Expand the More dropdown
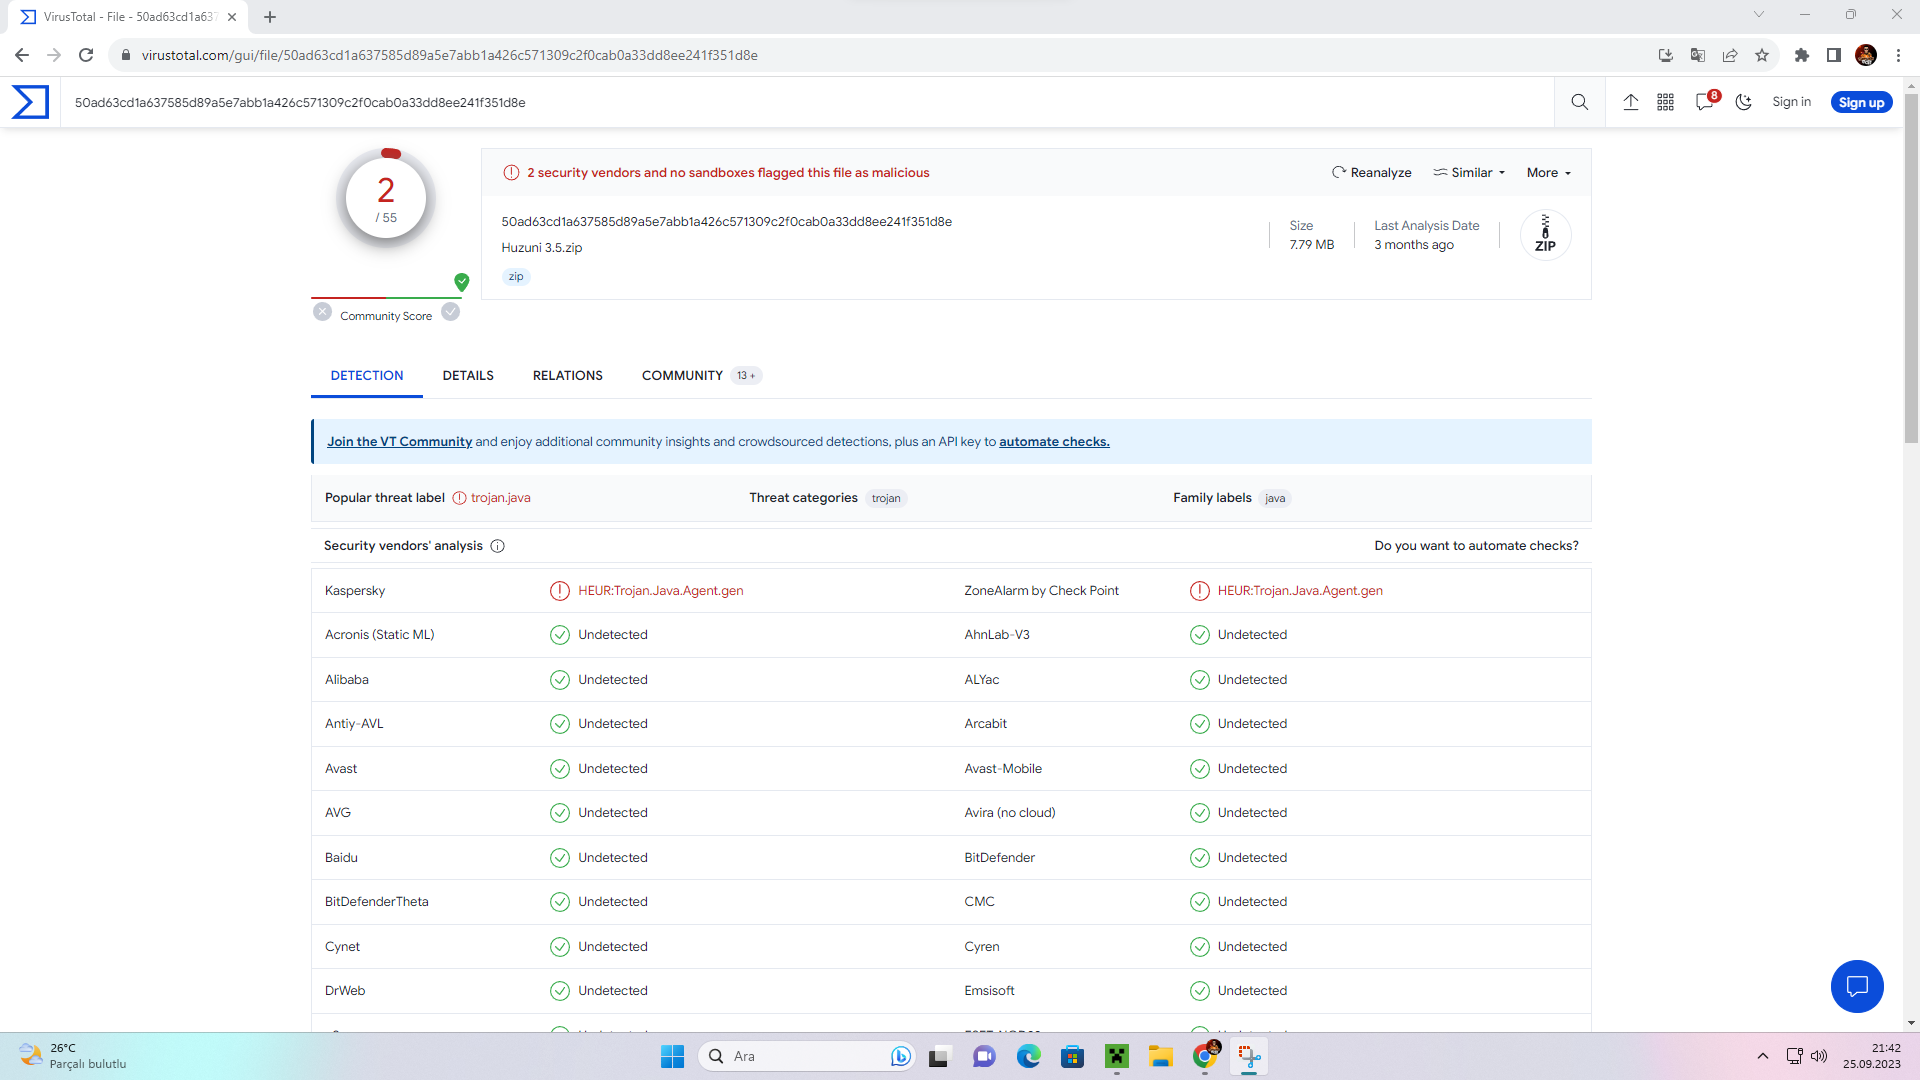The image size is (1920, 1080). click(1549, 173)
